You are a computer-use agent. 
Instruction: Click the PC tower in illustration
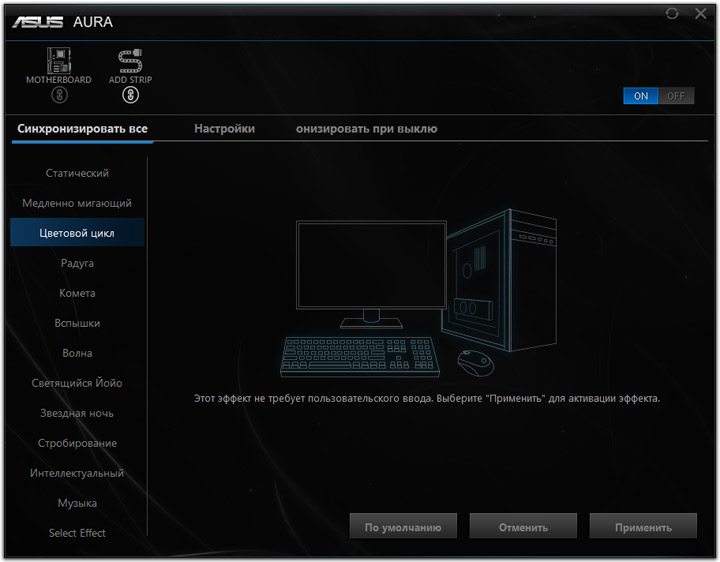pyautogui.click(x=499, y=280)
